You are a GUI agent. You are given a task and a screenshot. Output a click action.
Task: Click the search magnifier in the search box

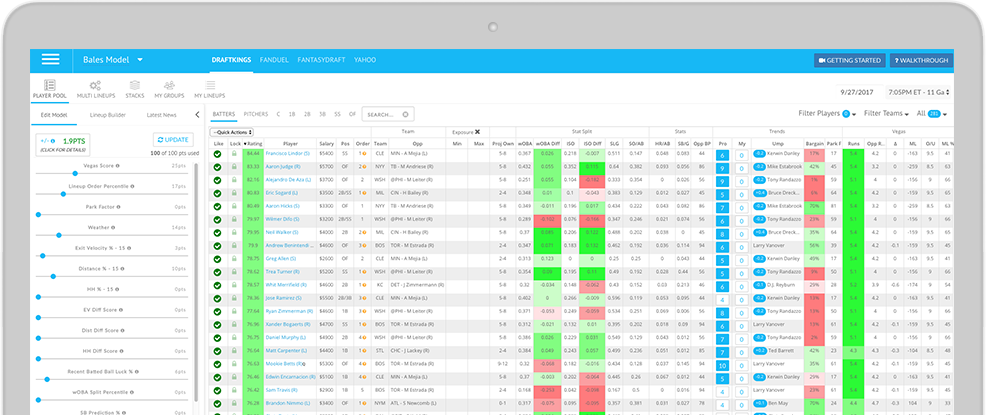405,114
